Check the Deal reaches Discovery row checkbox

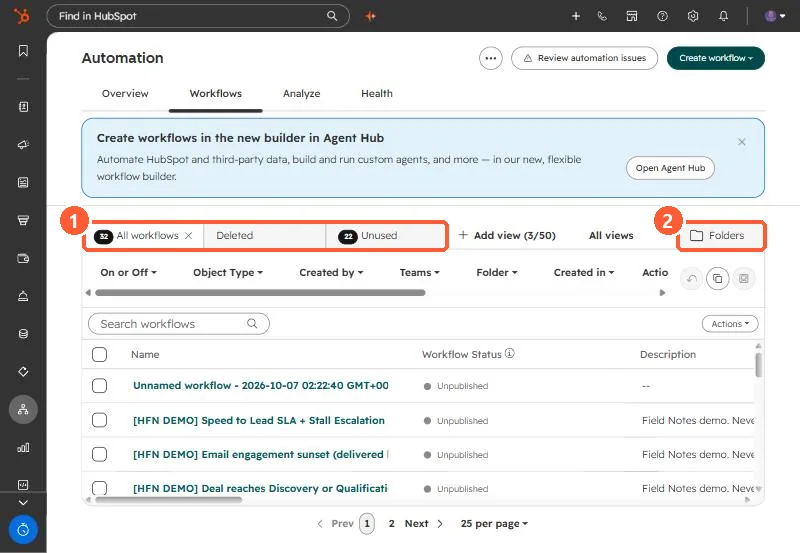pos(99,488)
